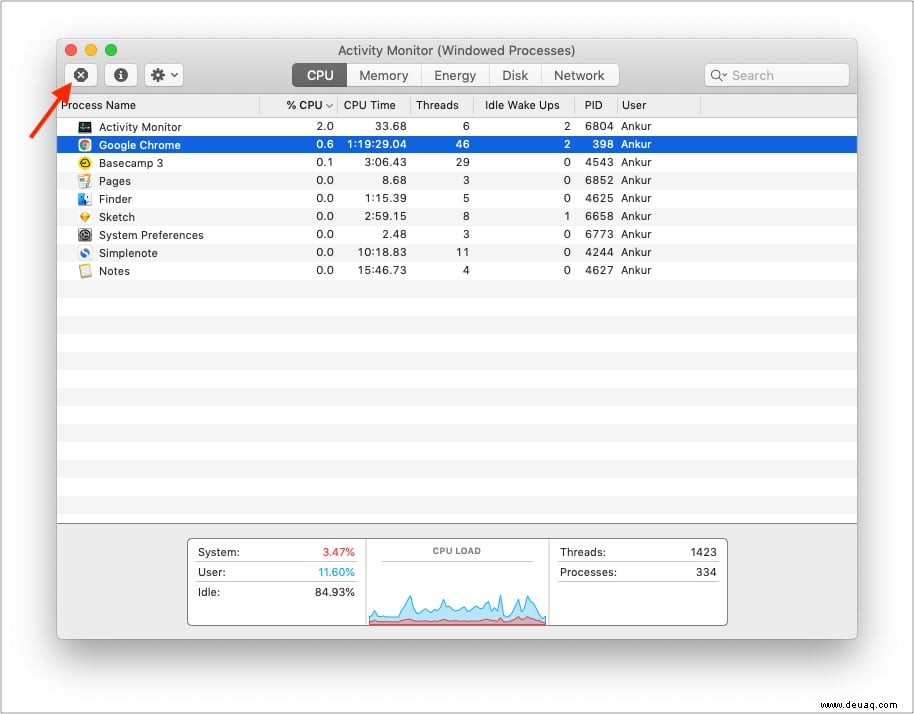
Task: Select the Basecamp 3 process name
Action: pos(131,163)
